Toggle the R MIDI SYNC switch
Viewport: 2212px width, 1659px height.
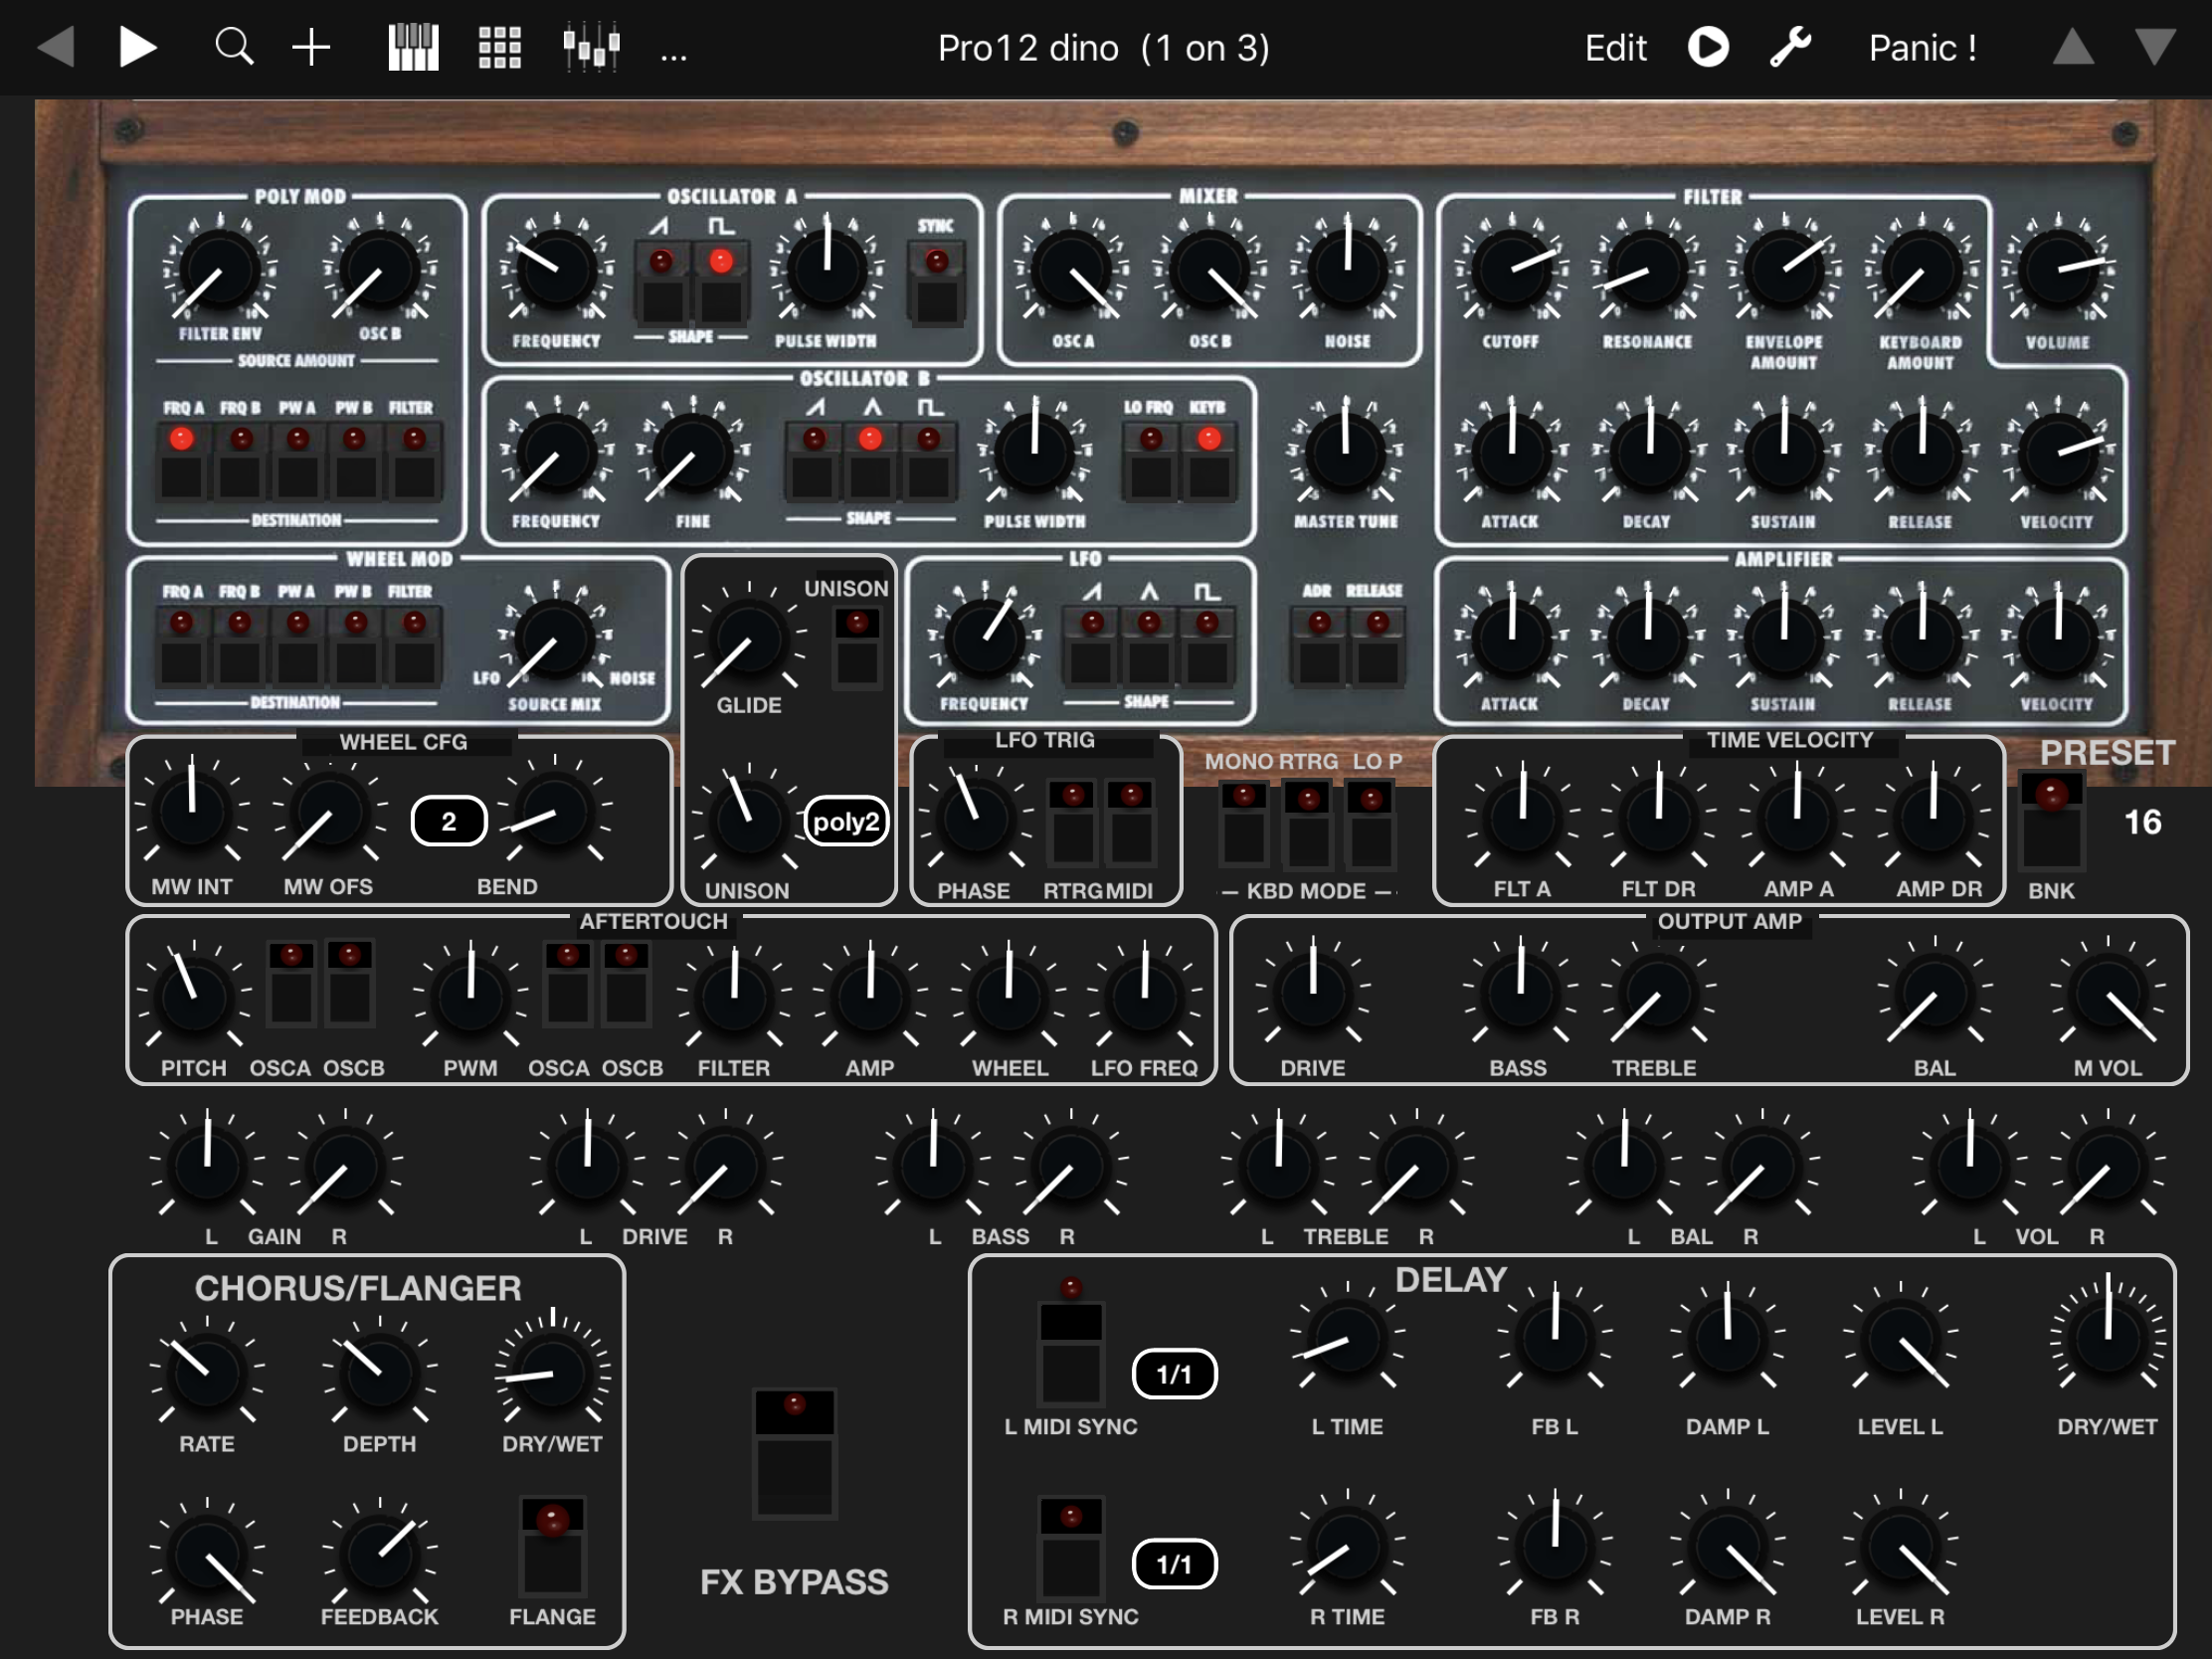point(1070,1547)
